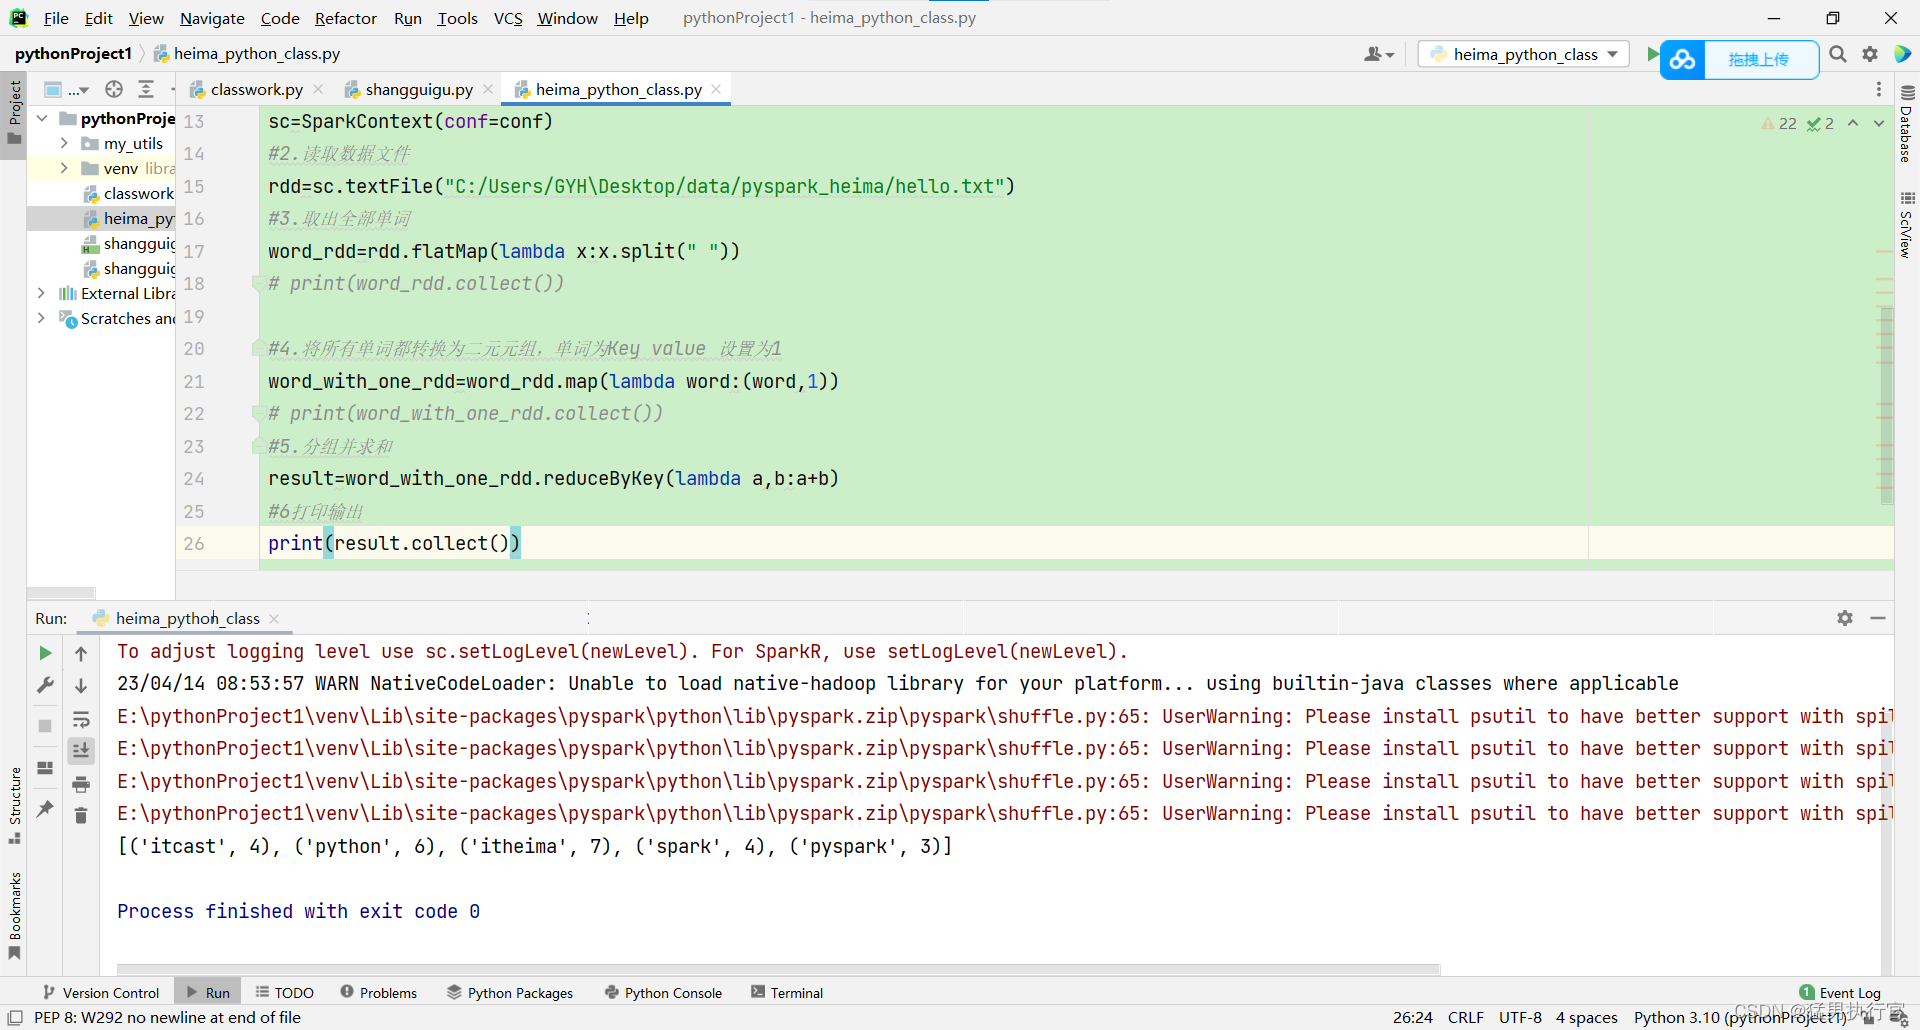This screenshot has height=1030, width=1920.
Task: Open the Refactor menu
Action: [x=346, y=18]
